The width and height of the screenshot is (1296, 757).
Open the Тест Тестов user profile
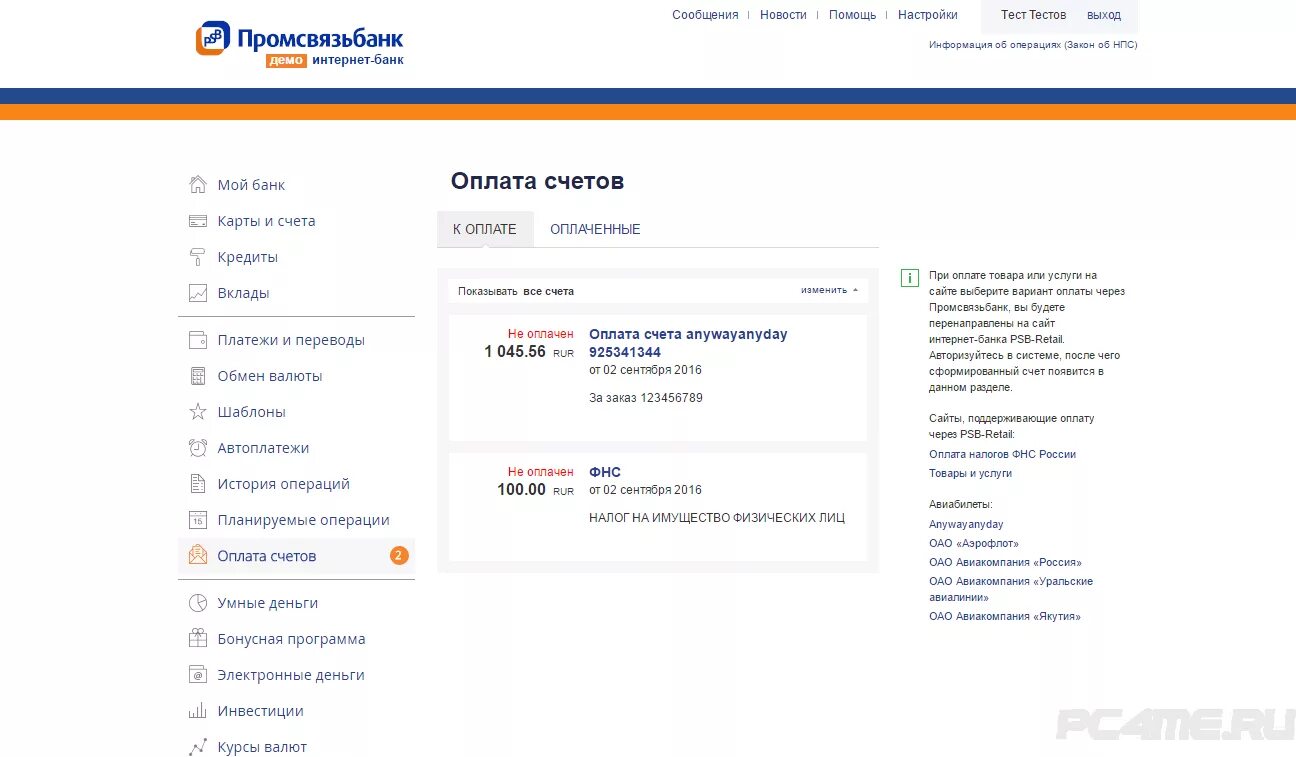(x=1033, y=15)
